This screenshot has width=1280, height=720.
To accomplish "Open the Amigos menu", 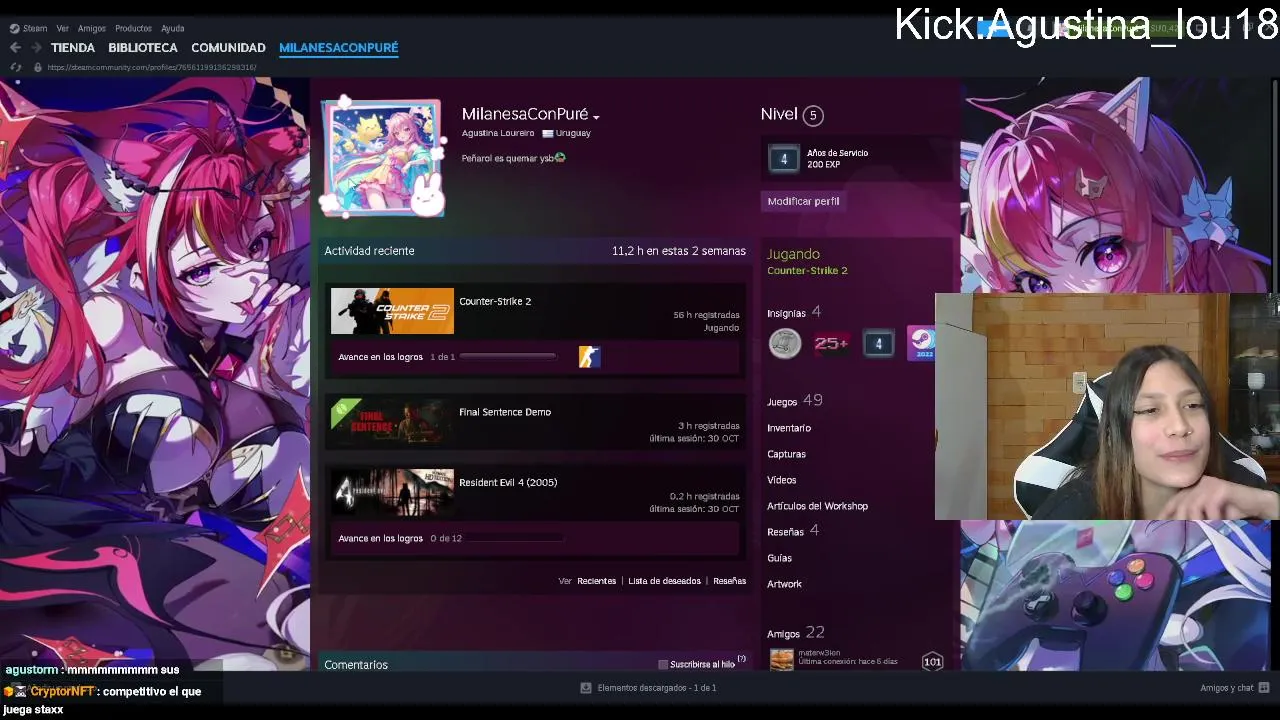I will click(92, 28).
